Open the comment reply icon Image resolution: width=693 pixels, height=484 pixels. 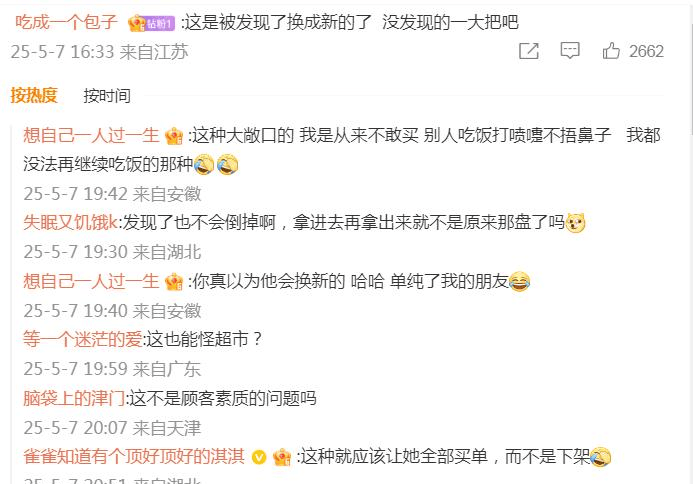click(570, 51)
